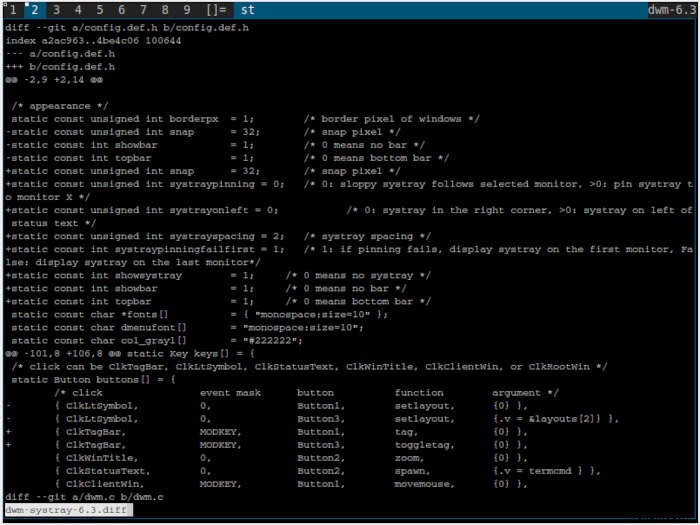Screen dimensions: 700x525
Task: Select dwm tag 8
Action: click(165, 9)
